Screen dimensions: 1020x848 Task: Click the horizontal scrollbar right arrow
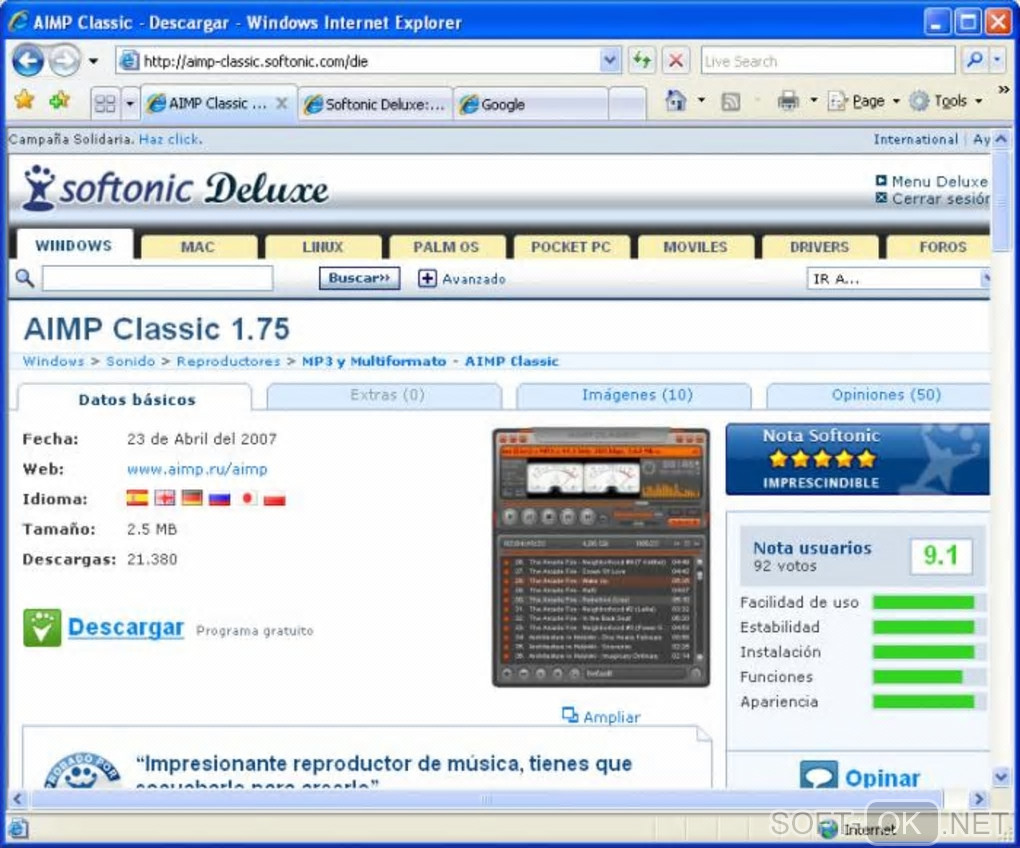tap(978, 799)
